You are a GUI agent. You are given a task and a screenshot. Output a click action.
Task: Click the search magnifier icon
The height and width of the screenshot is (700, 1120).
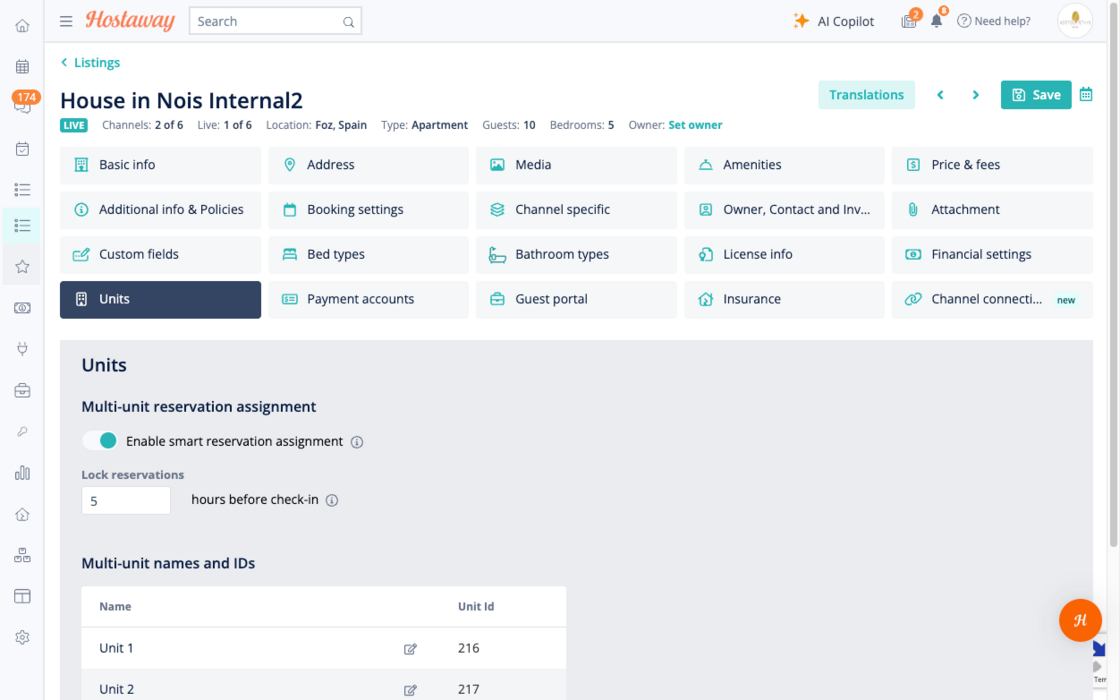pyautogui.click(x=348, y=22)
